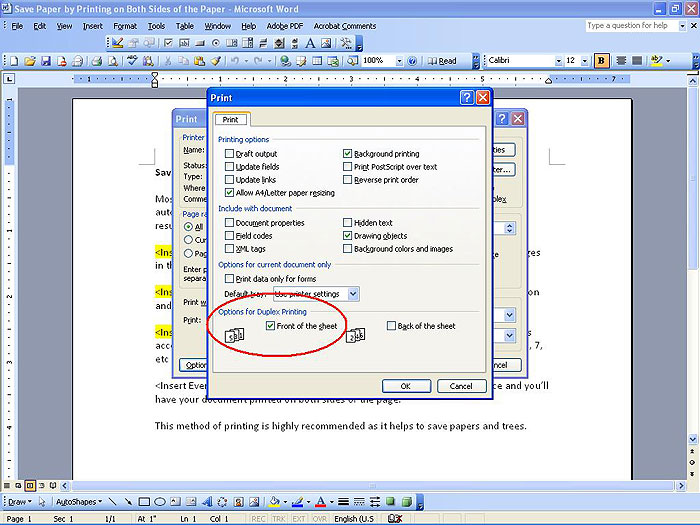Click the Insert Clip Art icon
The width and height of the screenshot is (700, 525).
pos(238,502)
